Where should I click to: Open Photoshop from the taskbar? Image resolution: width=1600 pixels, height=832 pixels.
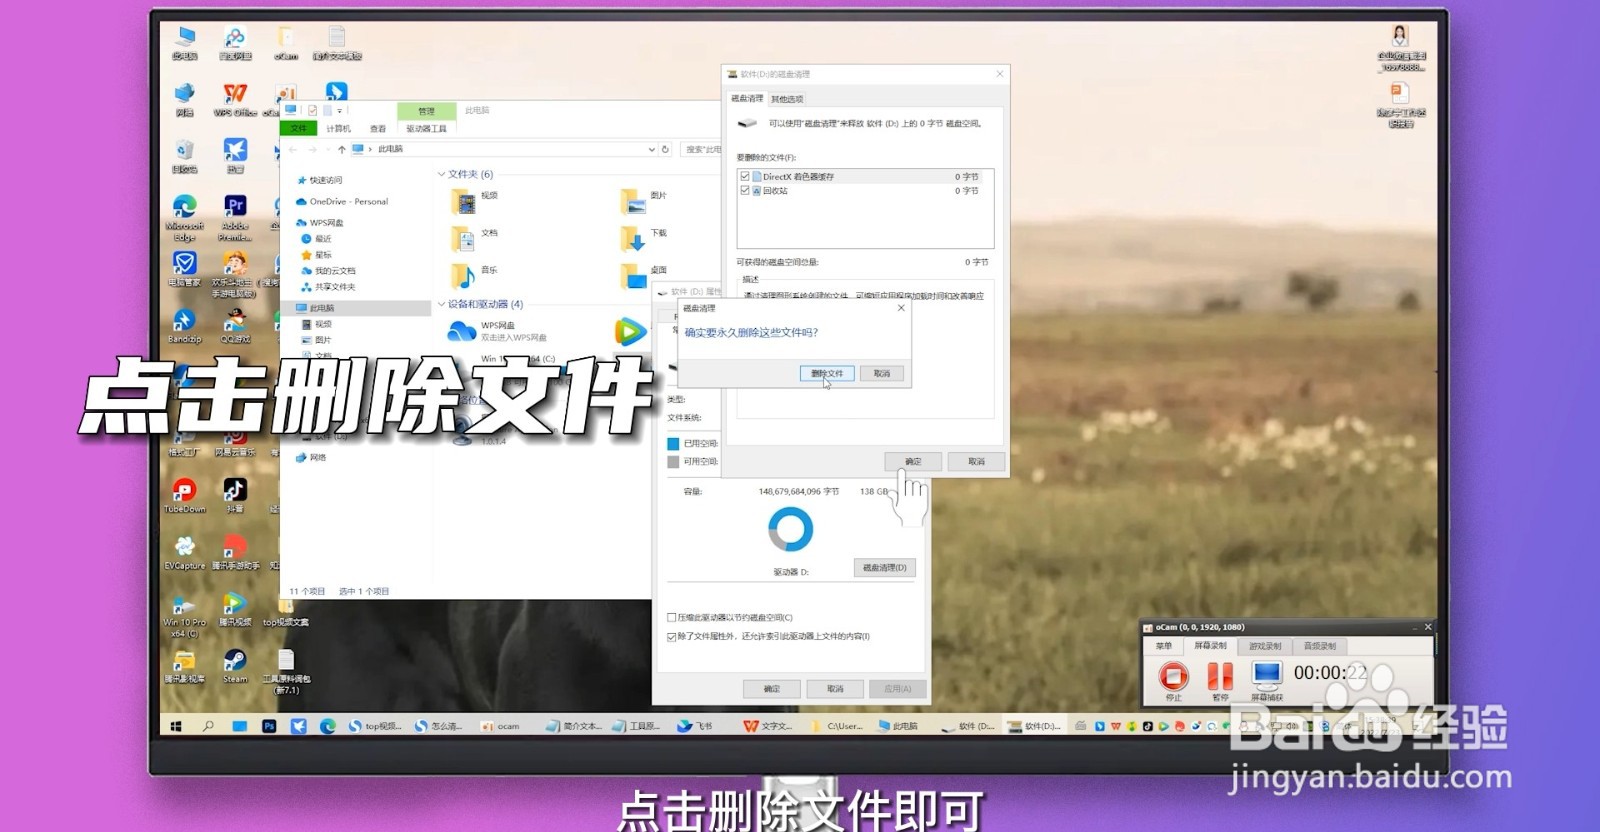point(269,726)
